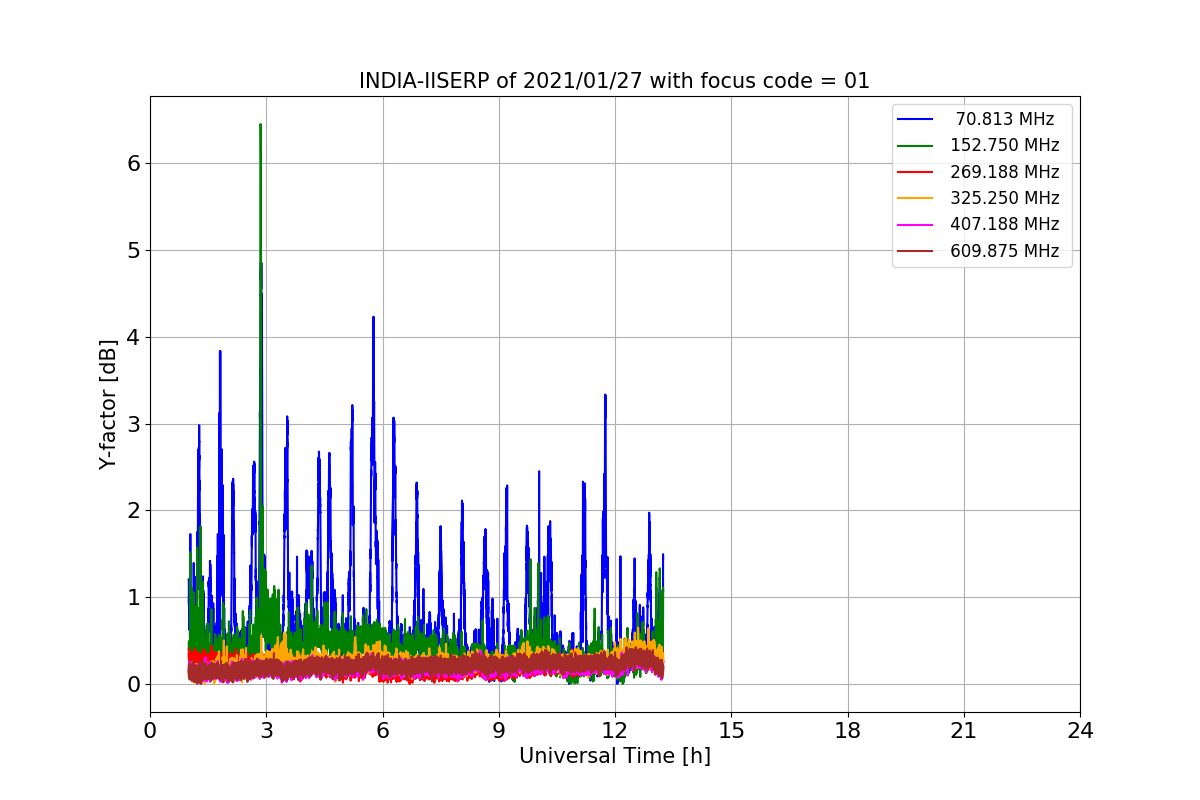This screenshot has height=800, width=1200.
Task: Click the 'Universal Time [h]' x-axis label
Action: 615,756
